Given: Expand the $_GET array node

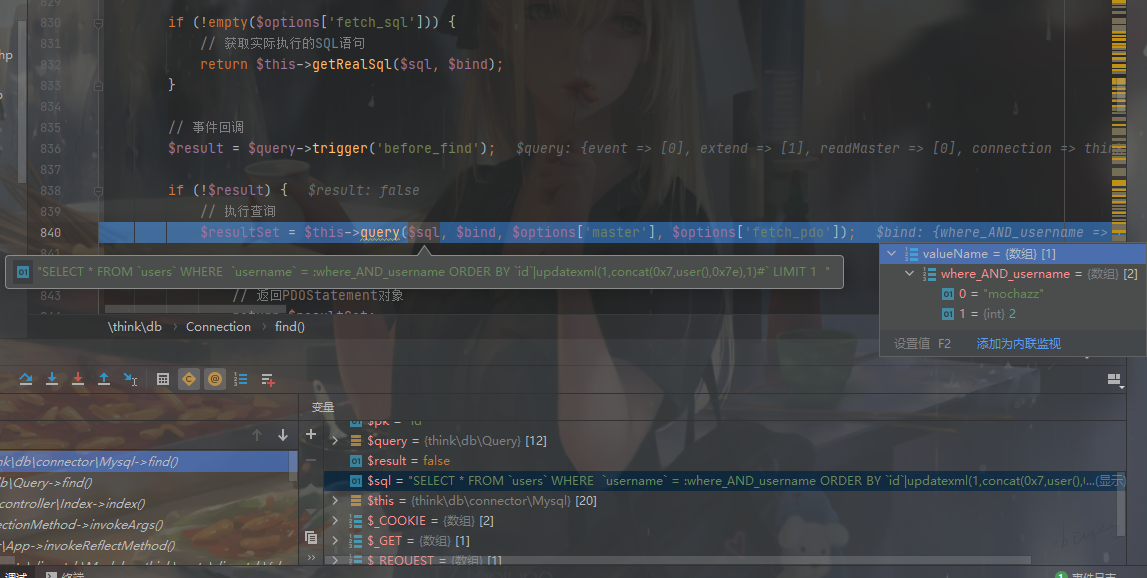Looking at the screenshot, I should tap(336, 541).
